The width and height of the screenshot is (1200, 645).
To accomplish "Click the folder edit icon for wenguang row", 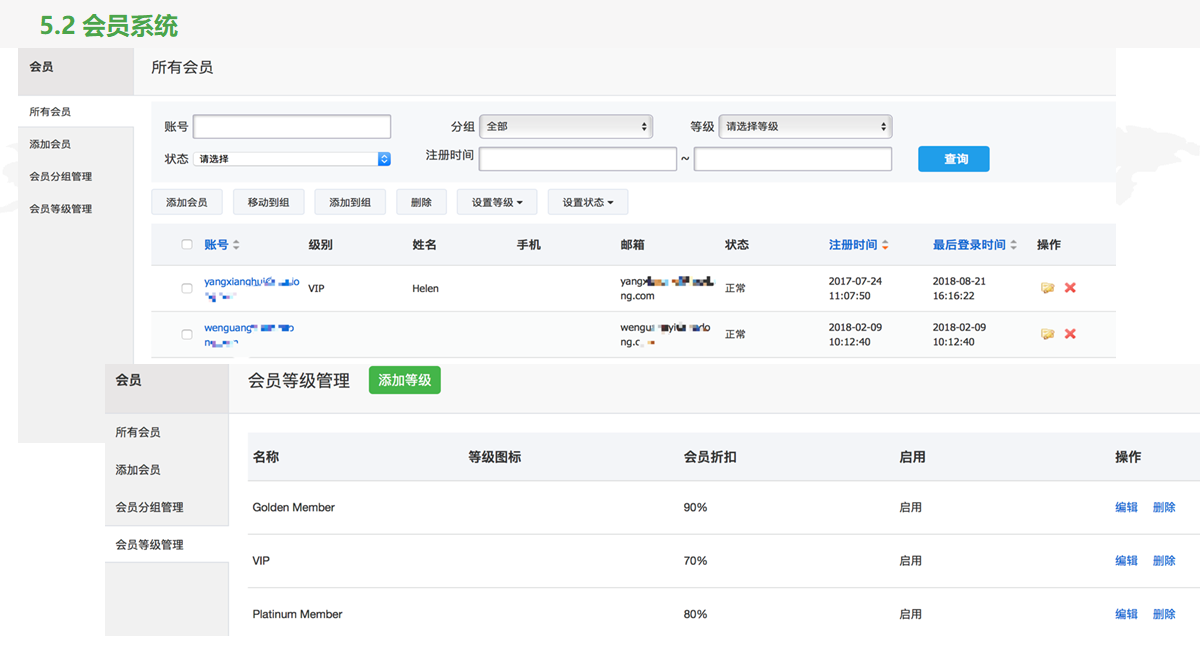I will (1047, 334).
